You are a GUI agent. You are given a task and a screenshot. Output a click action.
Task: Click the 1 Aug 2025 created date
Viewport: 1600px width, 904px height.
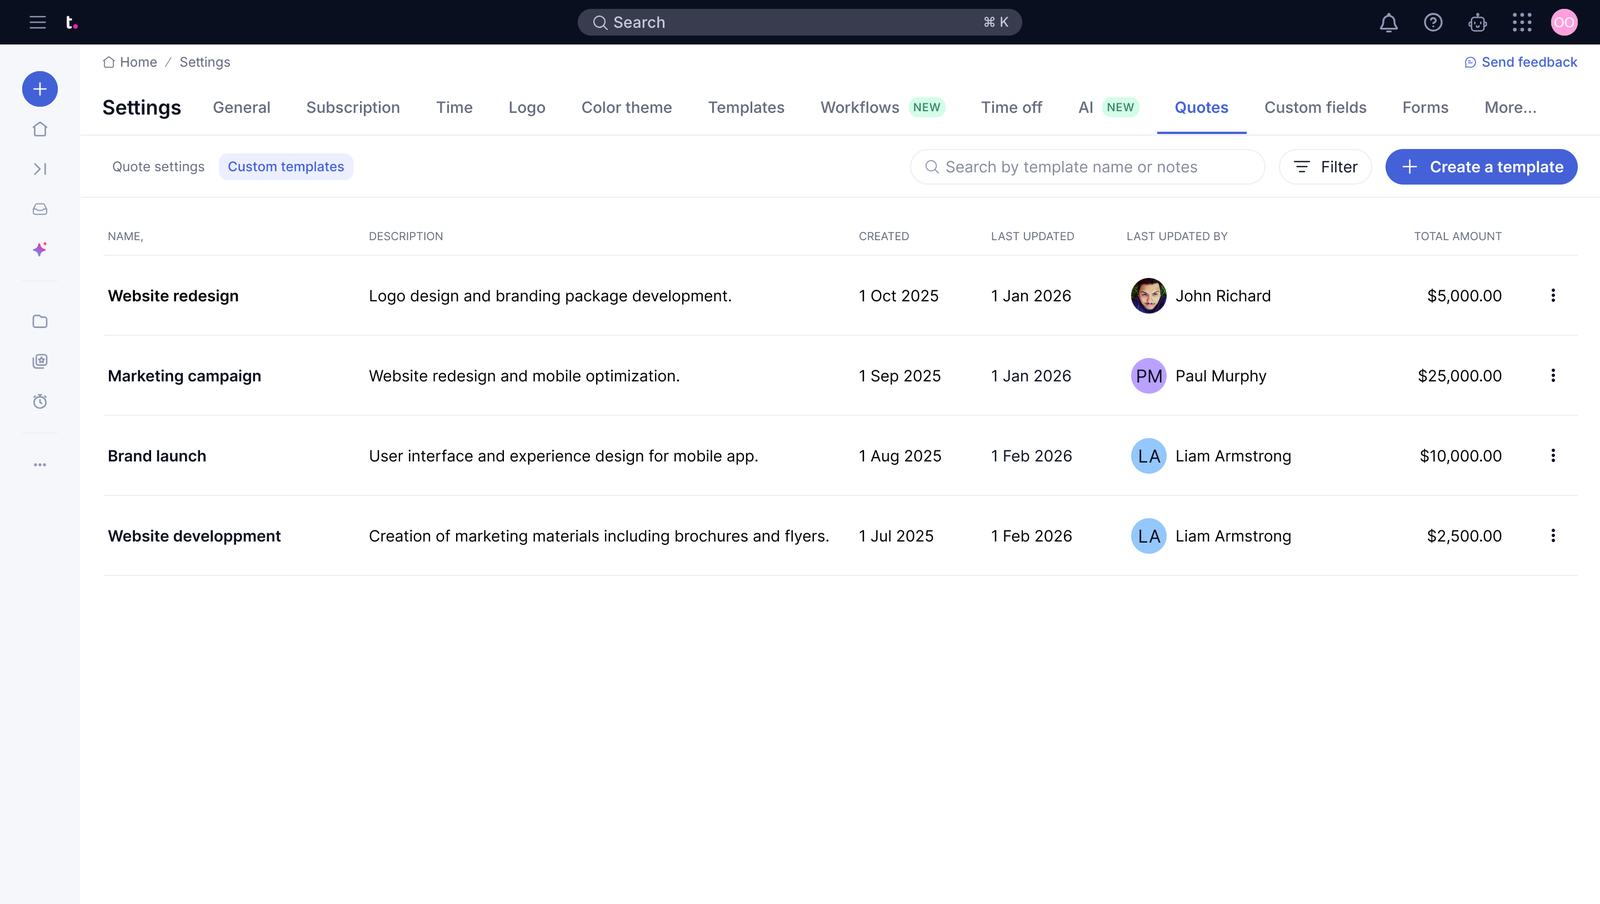pos(900,456)
